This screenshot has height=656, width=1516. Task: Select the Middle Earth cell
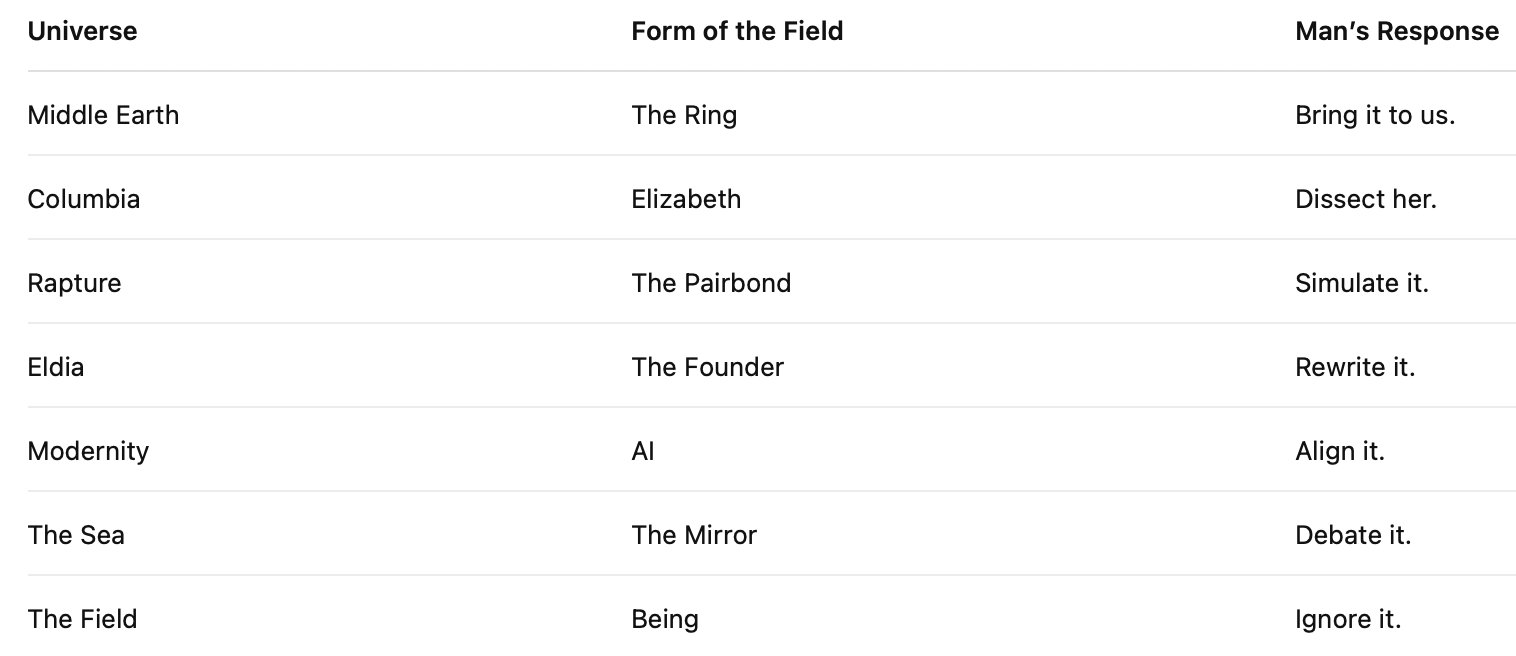pyautogui.click(x=103, y=116)
